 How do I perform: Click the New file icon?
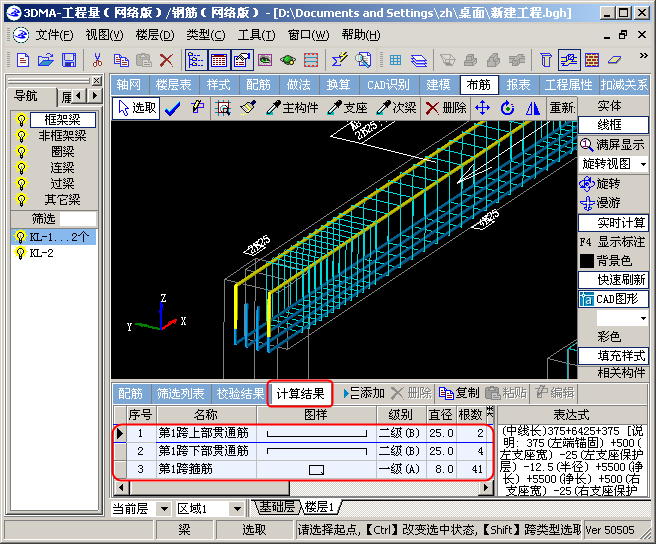point(23,60)
